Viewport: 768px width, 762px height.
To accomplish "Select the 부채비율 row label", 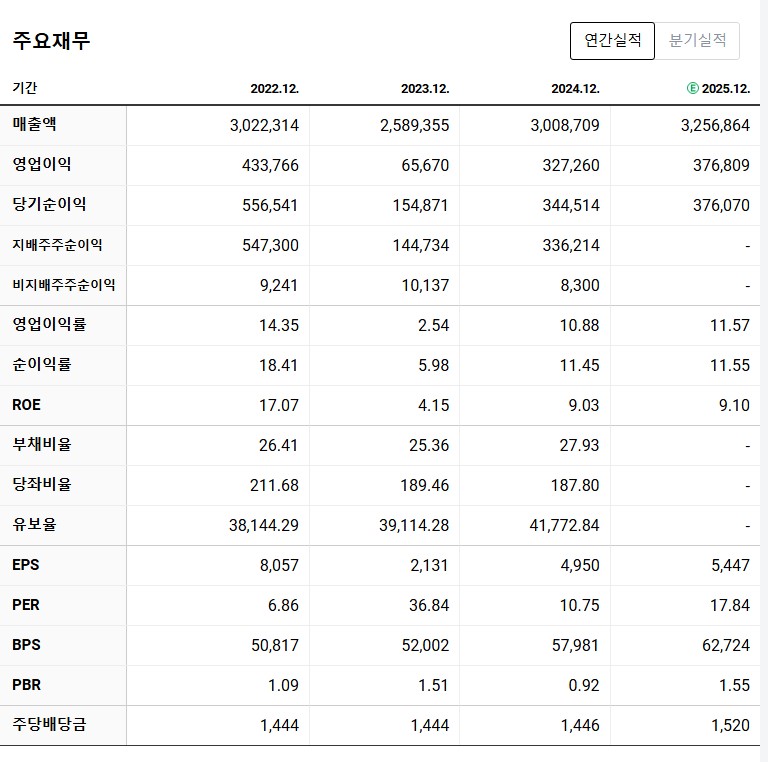I will 42,445.
